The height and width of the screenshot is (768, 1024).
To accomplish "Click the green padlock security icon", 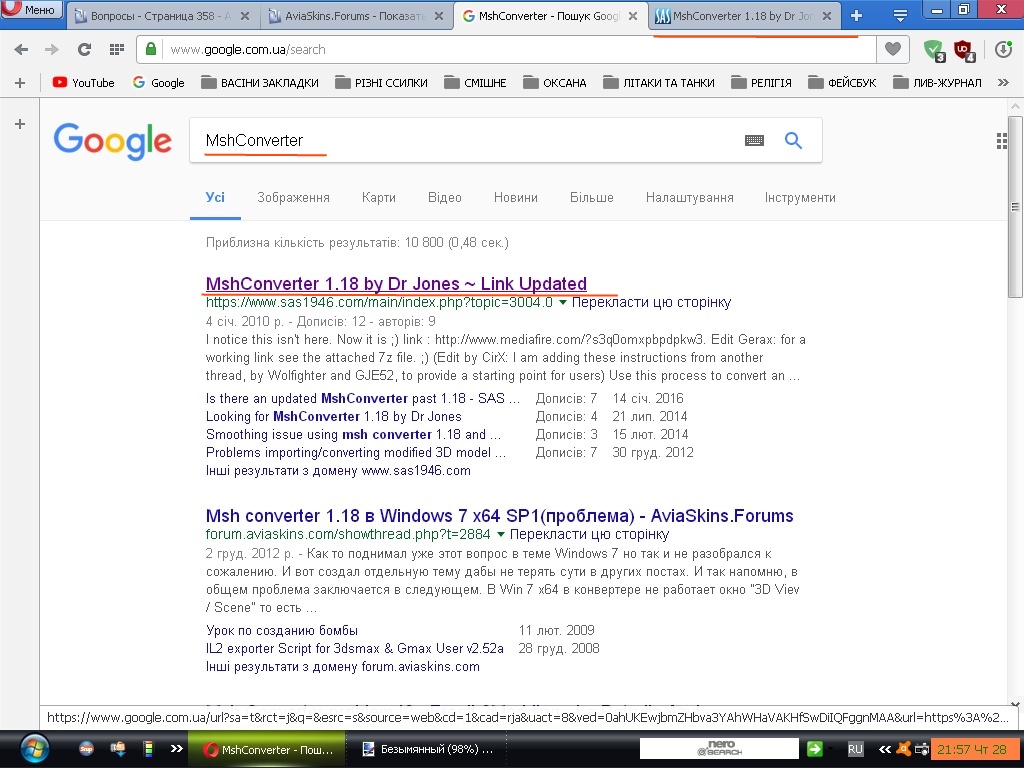I will [x=151, y=49].
